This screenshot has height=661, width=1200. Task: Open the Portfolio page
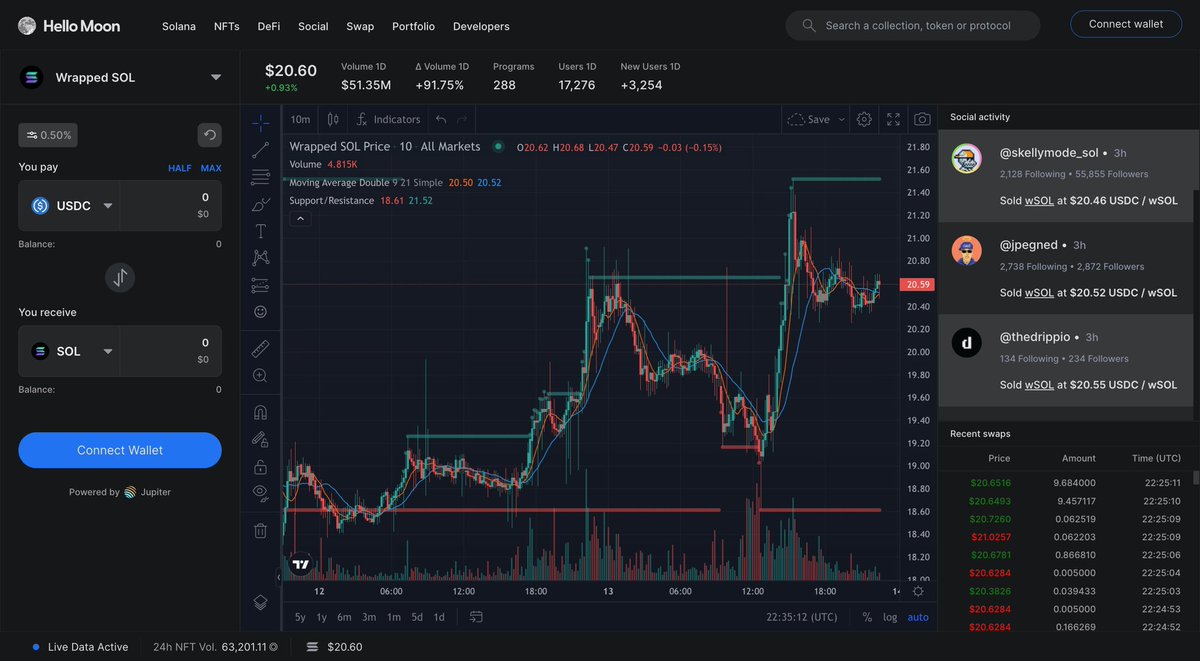click(x=413, y=26)
